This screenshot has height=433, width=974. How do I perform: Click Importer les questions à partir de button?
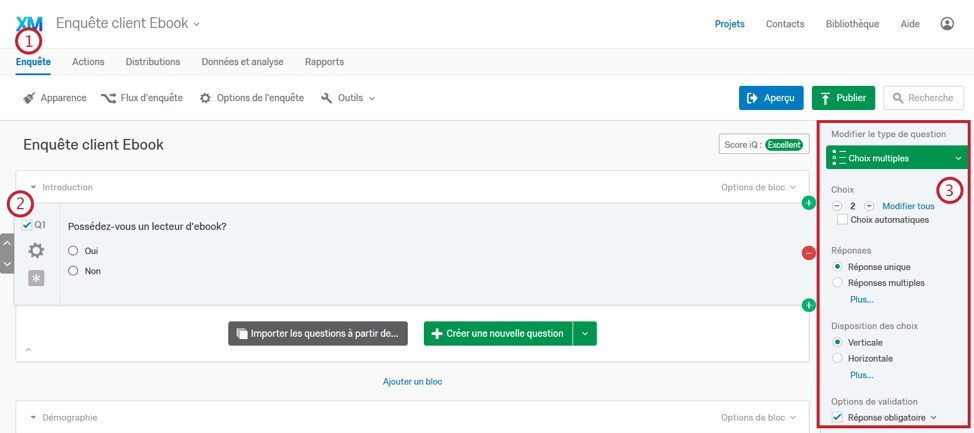[x=318, y=334]
